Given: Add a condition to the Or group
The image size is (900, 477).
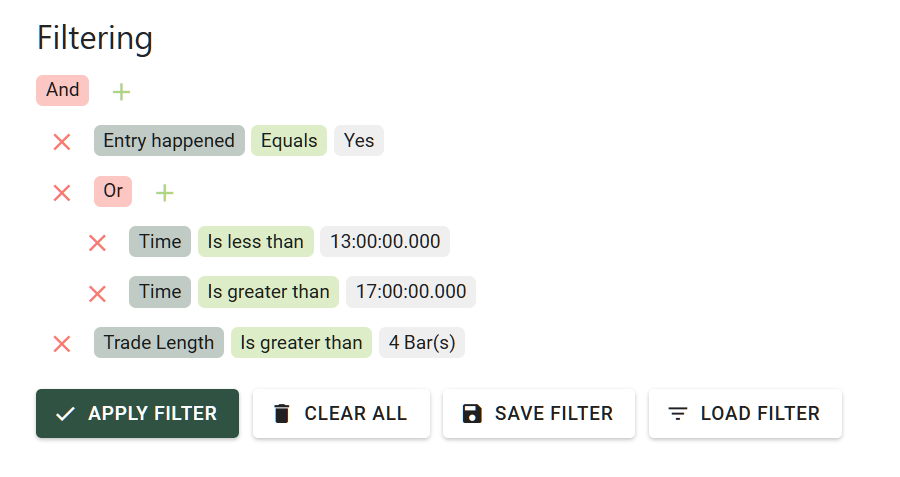Looking at the screenshot, I should click(165, 193).
